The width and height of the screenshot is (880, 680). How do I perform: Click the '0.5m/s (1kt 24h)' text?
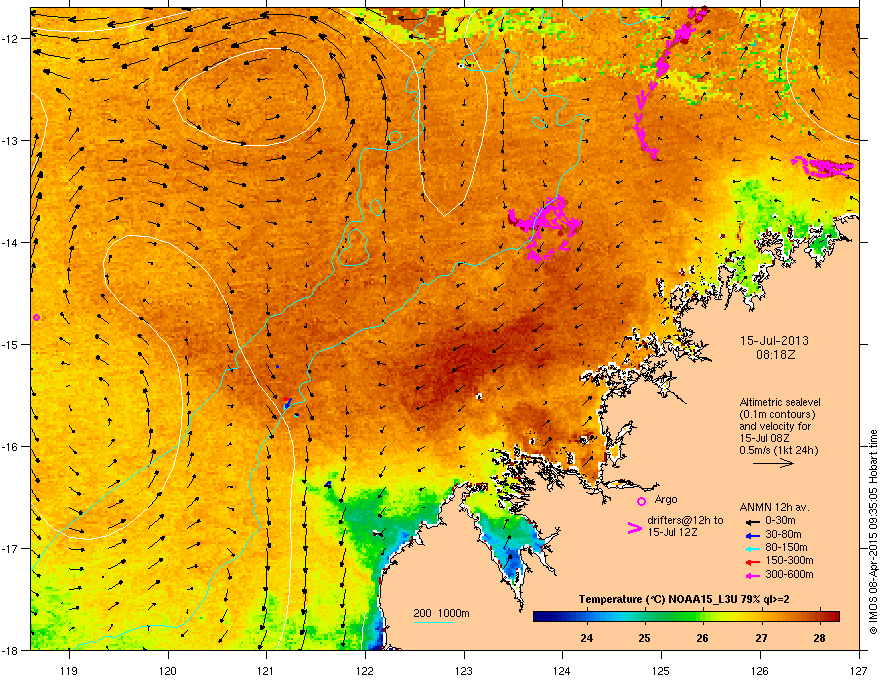coord(779,450)
